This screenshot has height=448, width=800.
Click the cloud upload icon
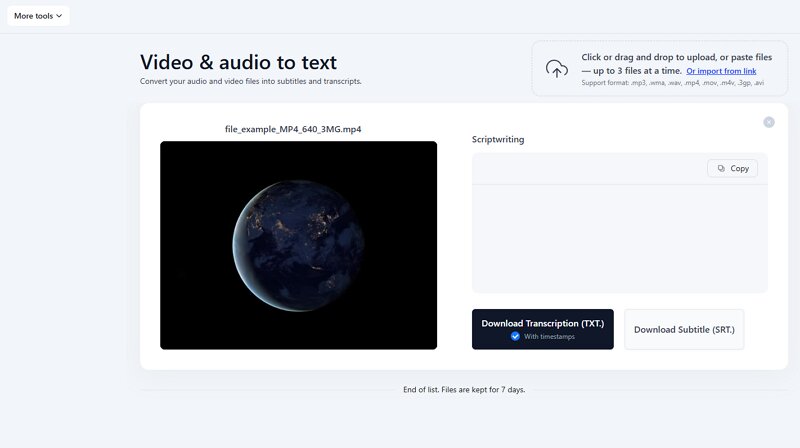tap(557, 68)
